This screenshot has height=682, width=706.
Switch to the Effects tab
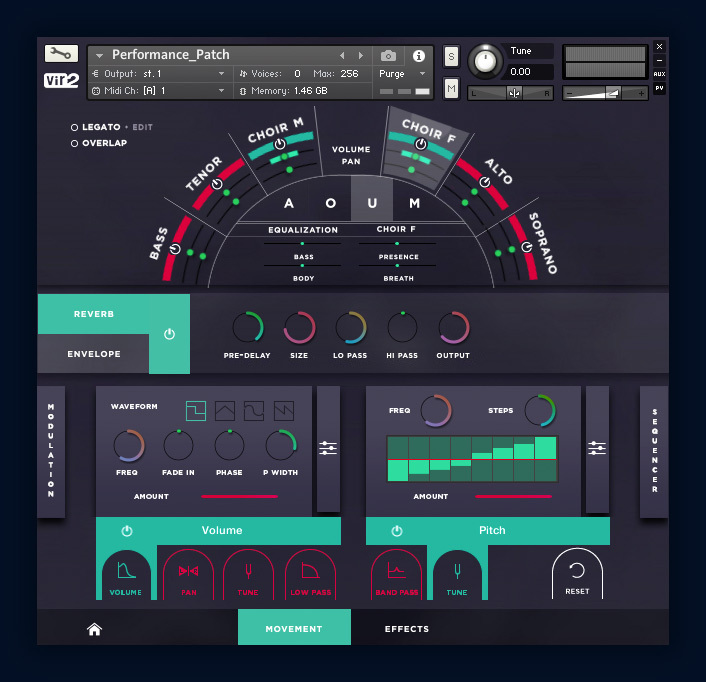pyautogui.click(x=407, y=629)
